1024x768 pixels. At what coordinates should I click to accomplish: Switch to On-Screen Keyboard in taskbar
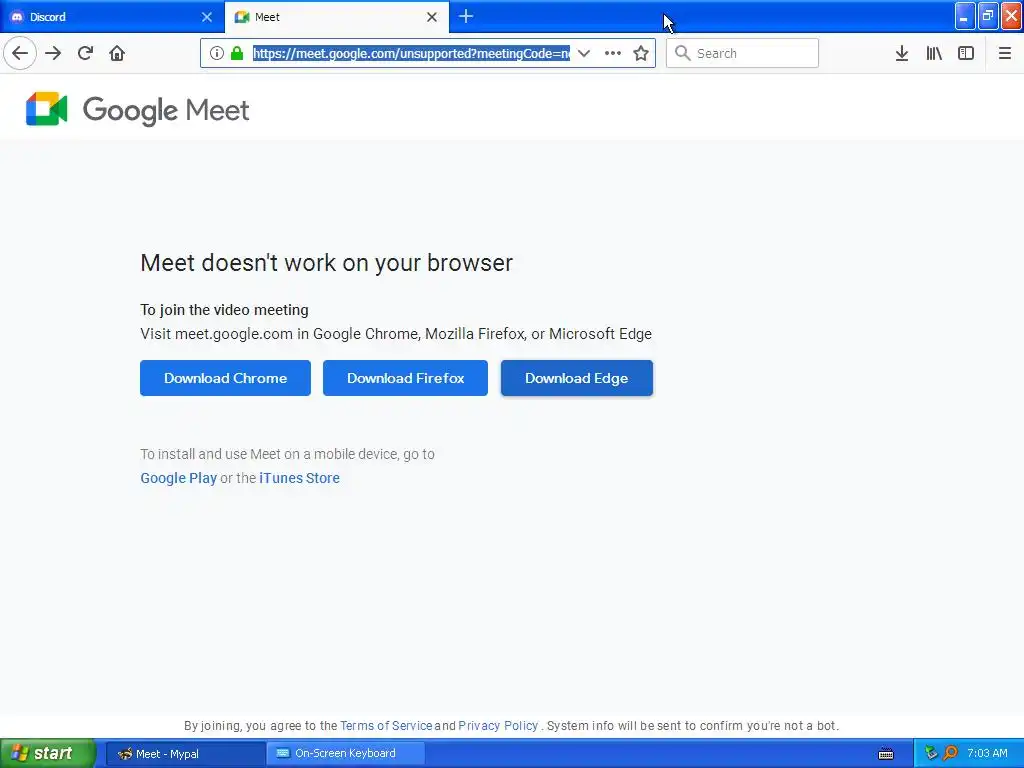(x=345, y=754)
